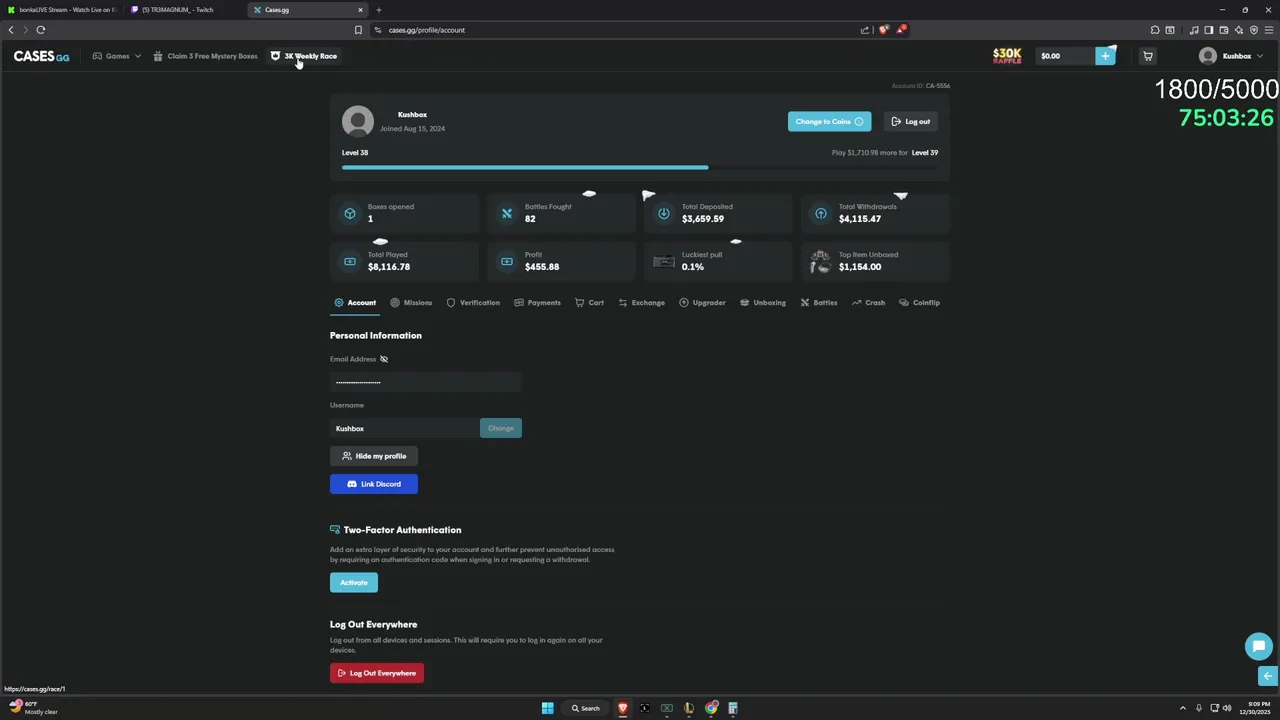Click the Change username button
This screenshot has height=720, width=1280.
pos(501,428)
